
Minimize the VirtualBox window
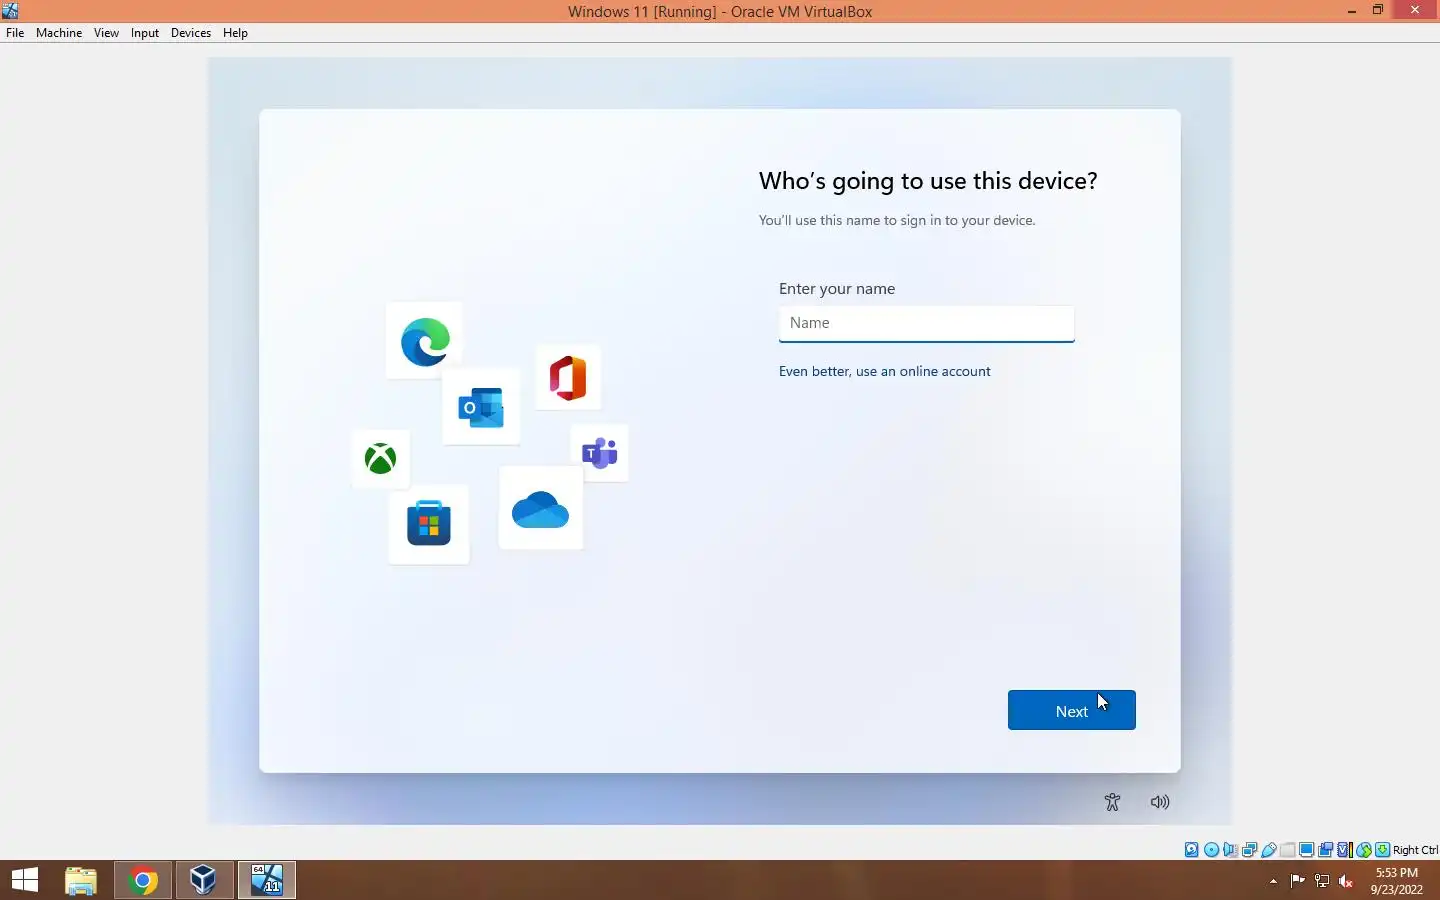[1352, 10]
